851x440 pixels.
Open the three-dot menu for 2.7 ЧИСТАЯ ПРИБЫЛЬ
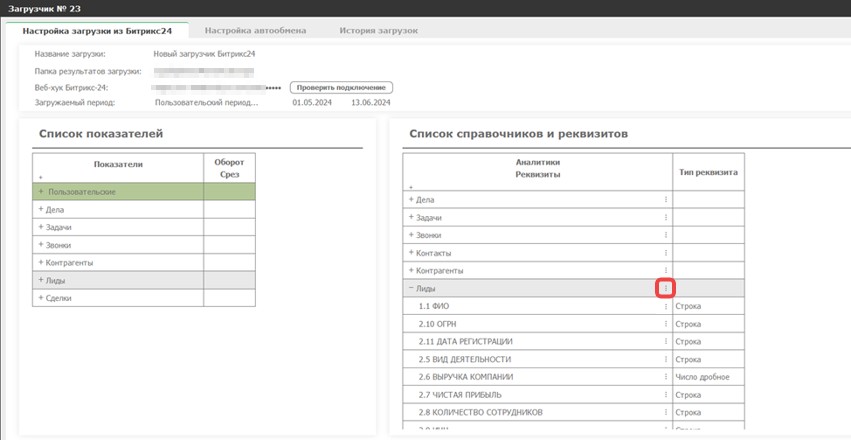666,394
